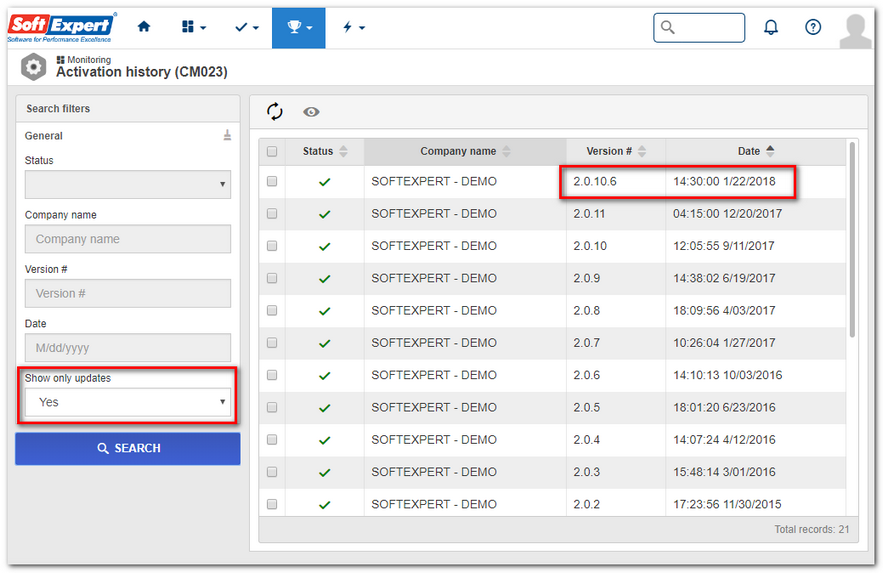
Task: Click the status checkmark for version 2.0.11
Action: pyautogui.click(x=324, y=214)
